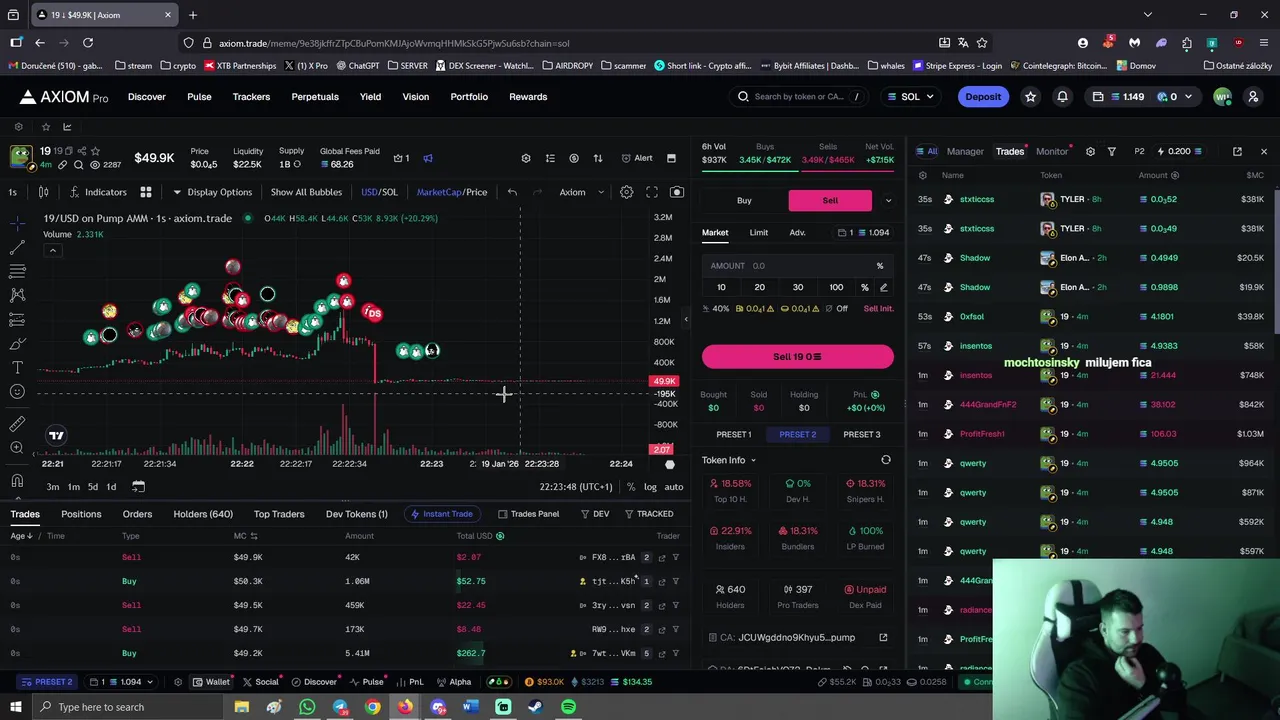The image size is (1280, 720).
Task: Edit sell preset amounts pencil
Action: click(883, 287)
